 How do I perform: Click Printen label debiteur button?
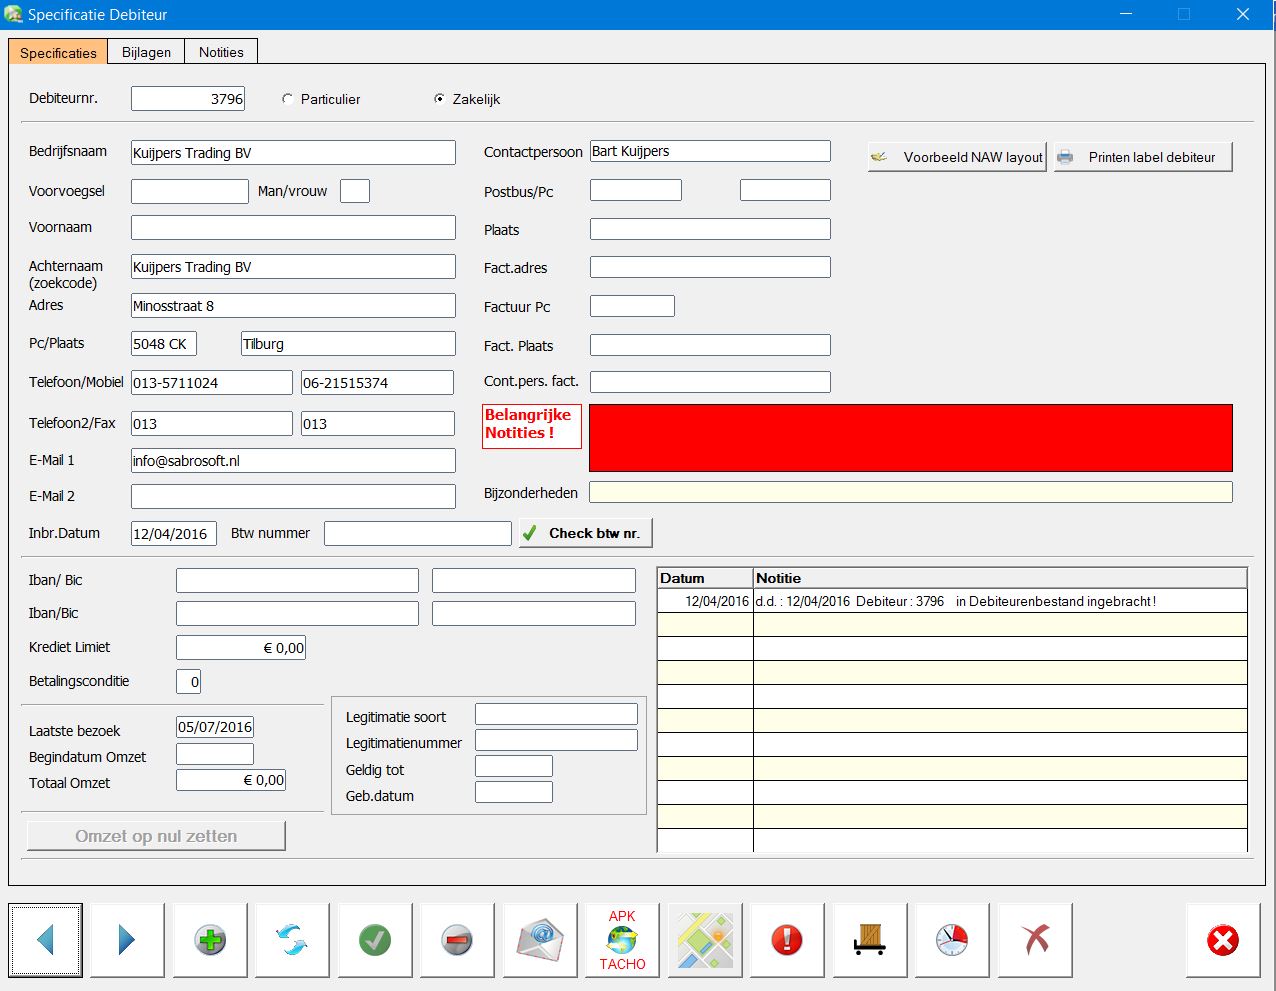1143,157
